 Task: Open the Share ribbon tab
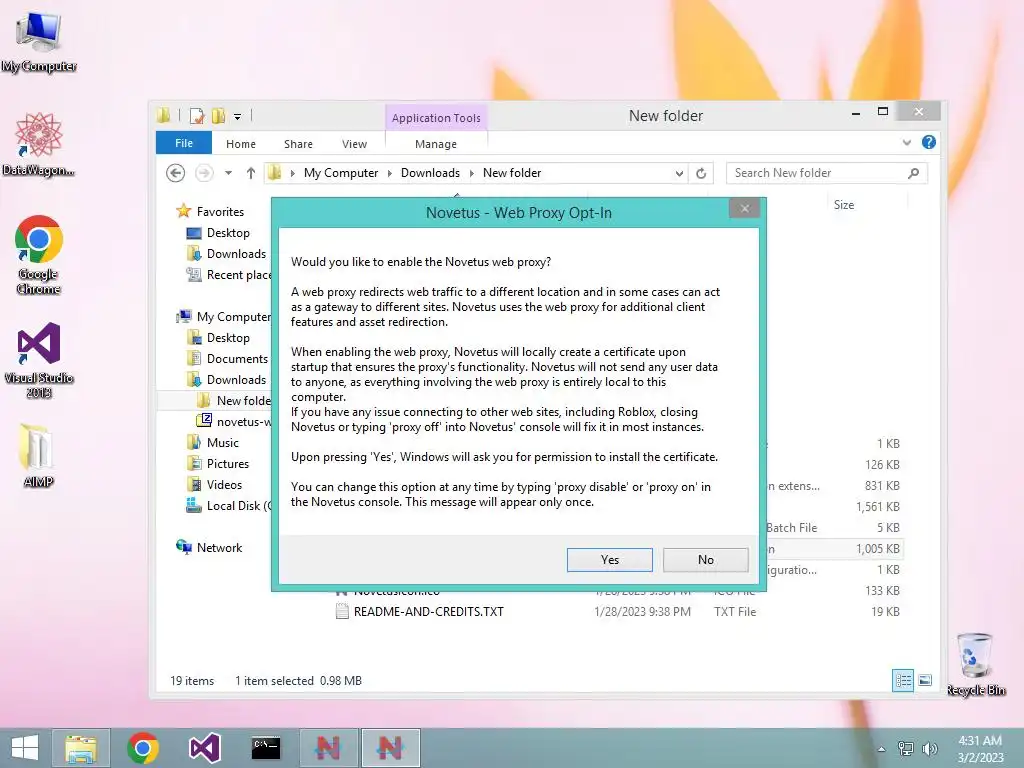click(x=298, y=144)
